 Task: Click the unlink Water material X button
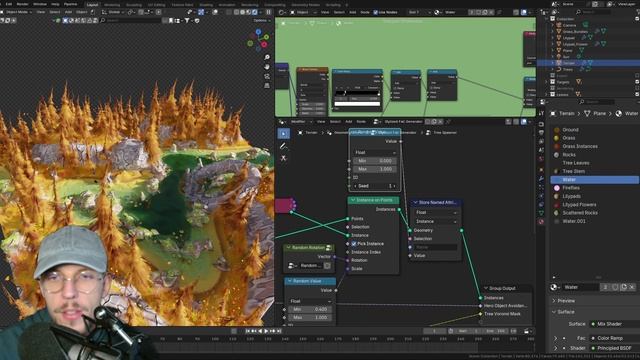[x=632, y=287]
